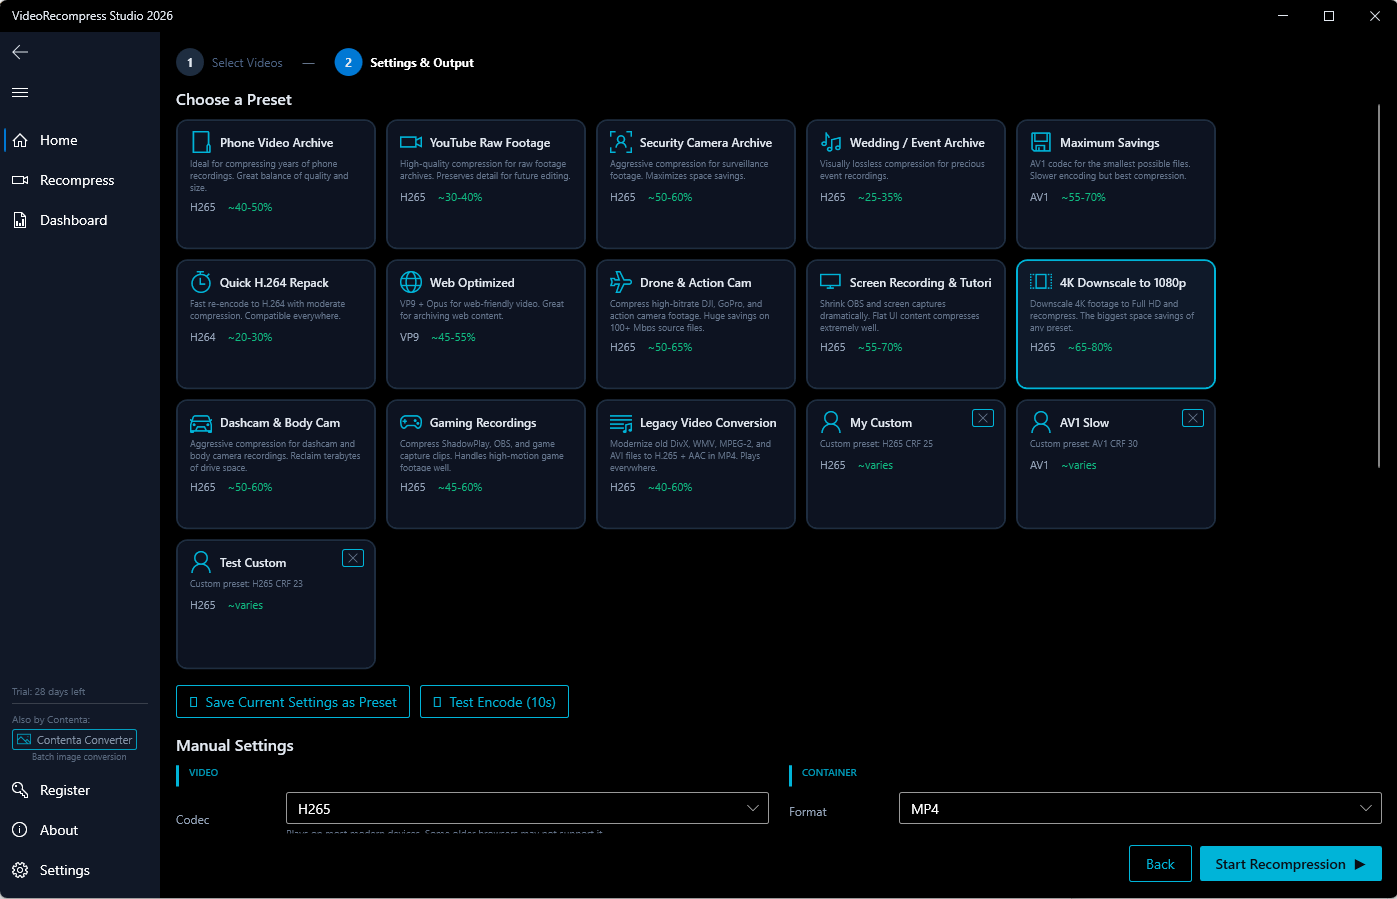The image size is (1397, 899).
Task: Open the video Codec dropdown
Action: (x=527, y=808)
